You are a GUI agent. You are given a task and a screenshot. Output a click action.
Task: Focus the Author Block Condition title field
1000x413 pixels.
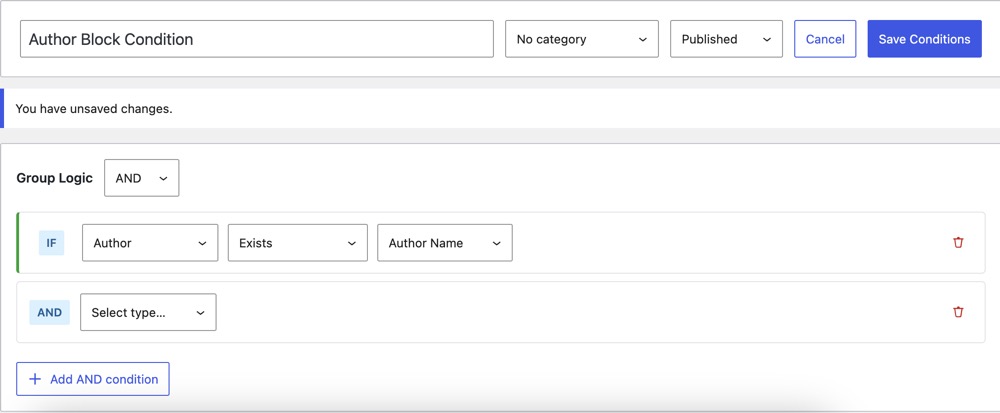(x=256, y=39)
